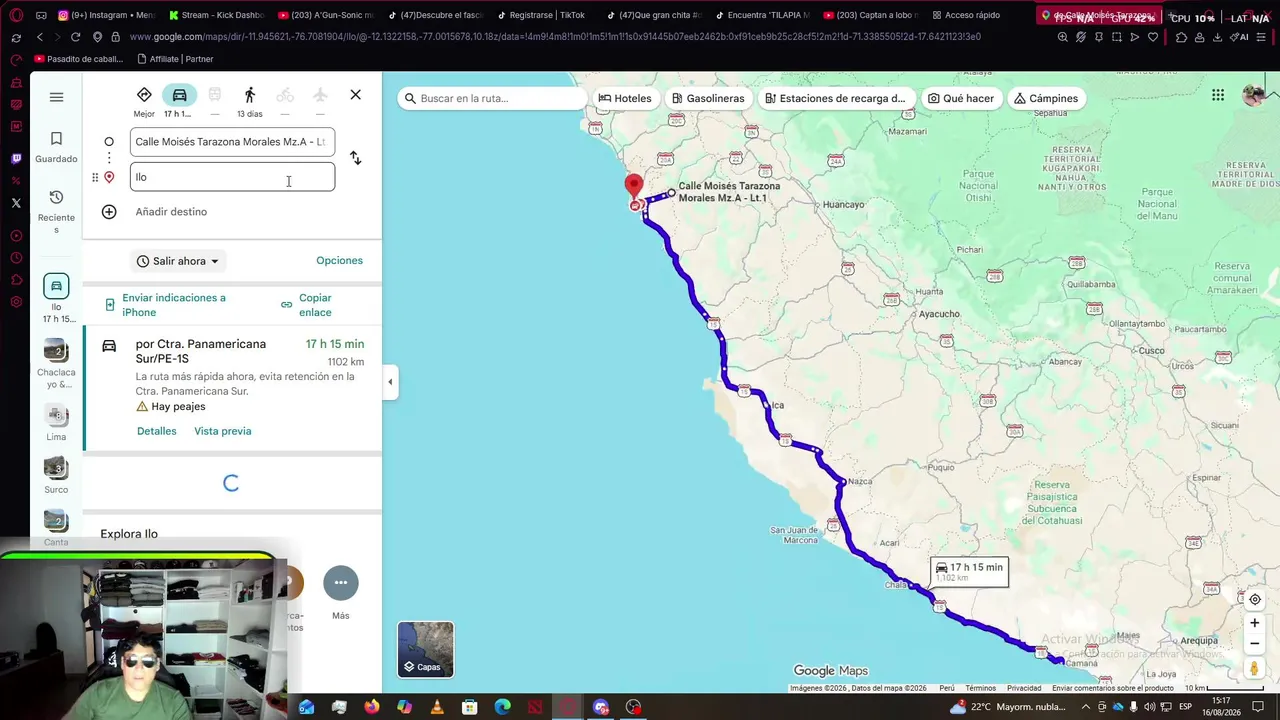Open route Opciones
This screenshot has width=1280, height=720.
(339, 261)
